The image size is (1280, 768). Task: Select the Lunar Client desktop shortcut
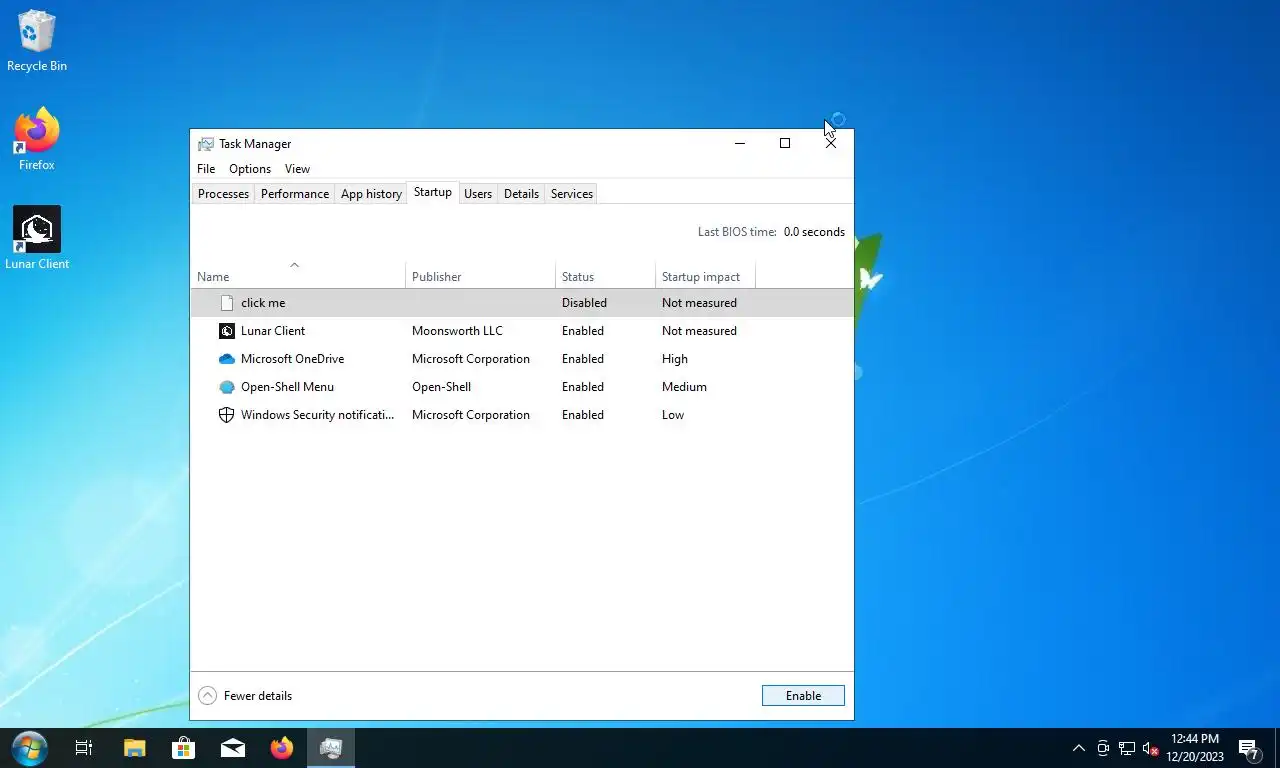click(37, 238)
